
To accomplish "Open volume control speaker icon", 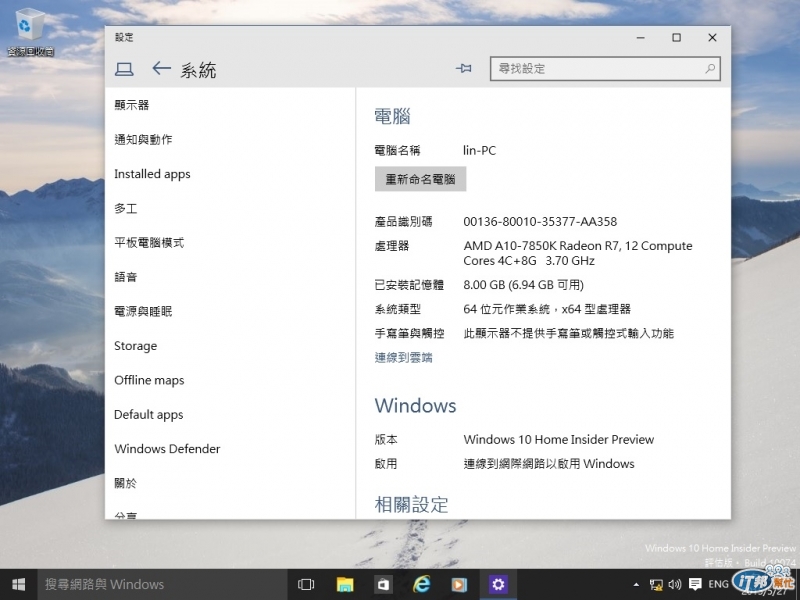I will (x=674, y=585).
